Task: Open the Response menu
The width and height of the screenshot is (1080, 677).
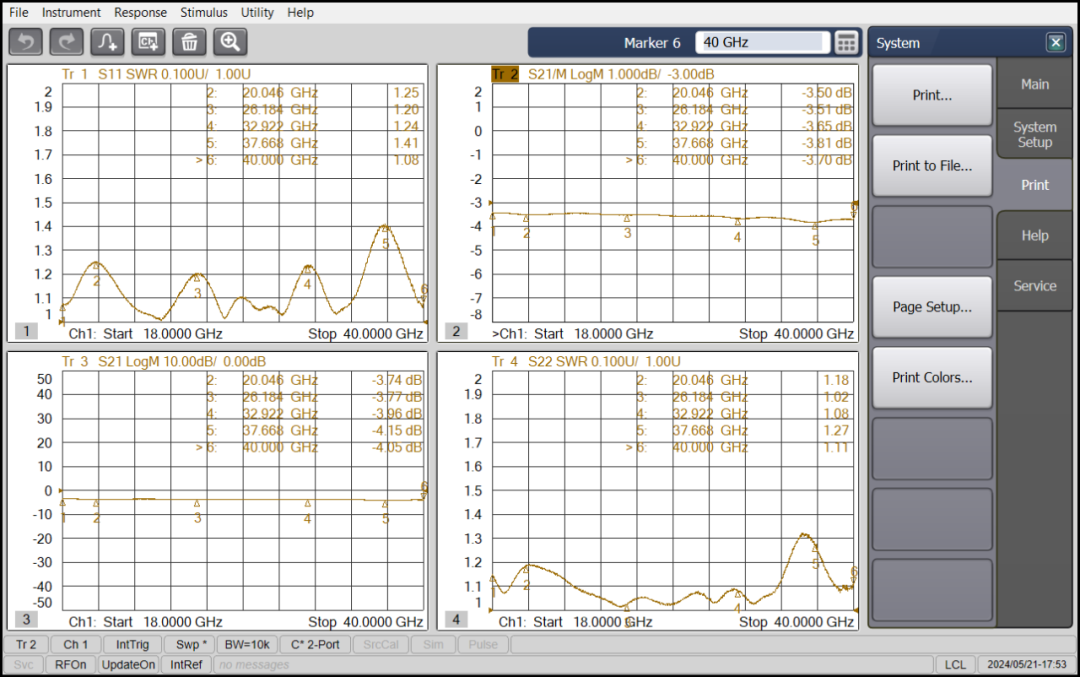Action: tap(141, 12)
